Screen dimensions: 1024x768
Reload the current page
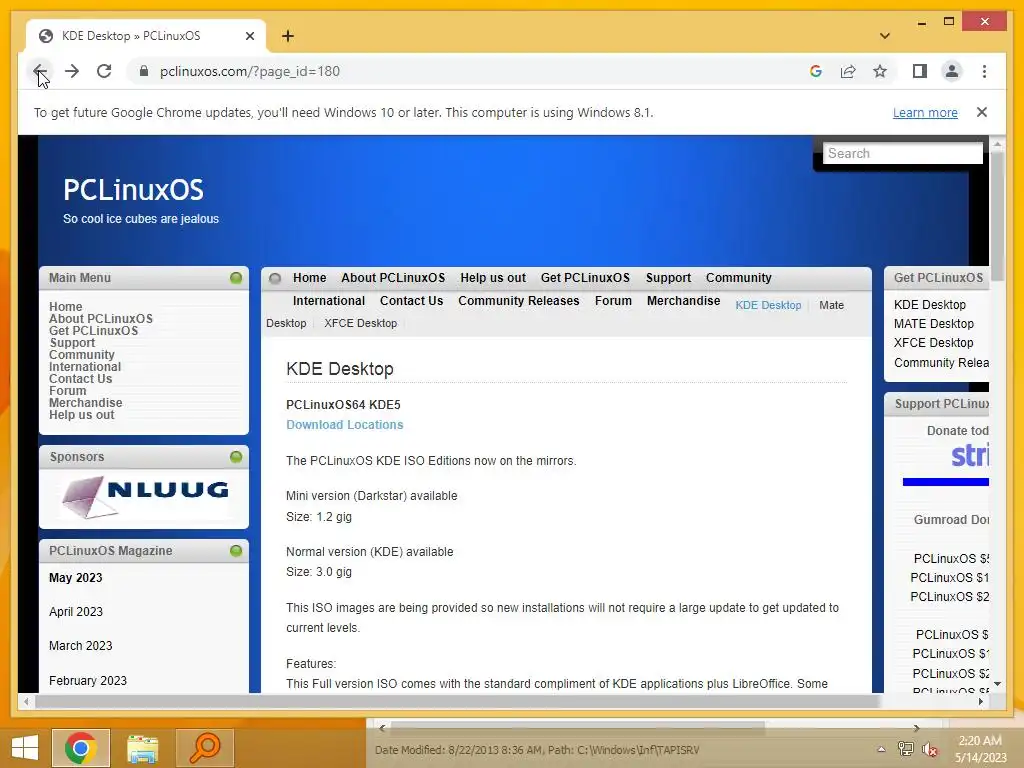pyautogui.click(x=104, y=71)
